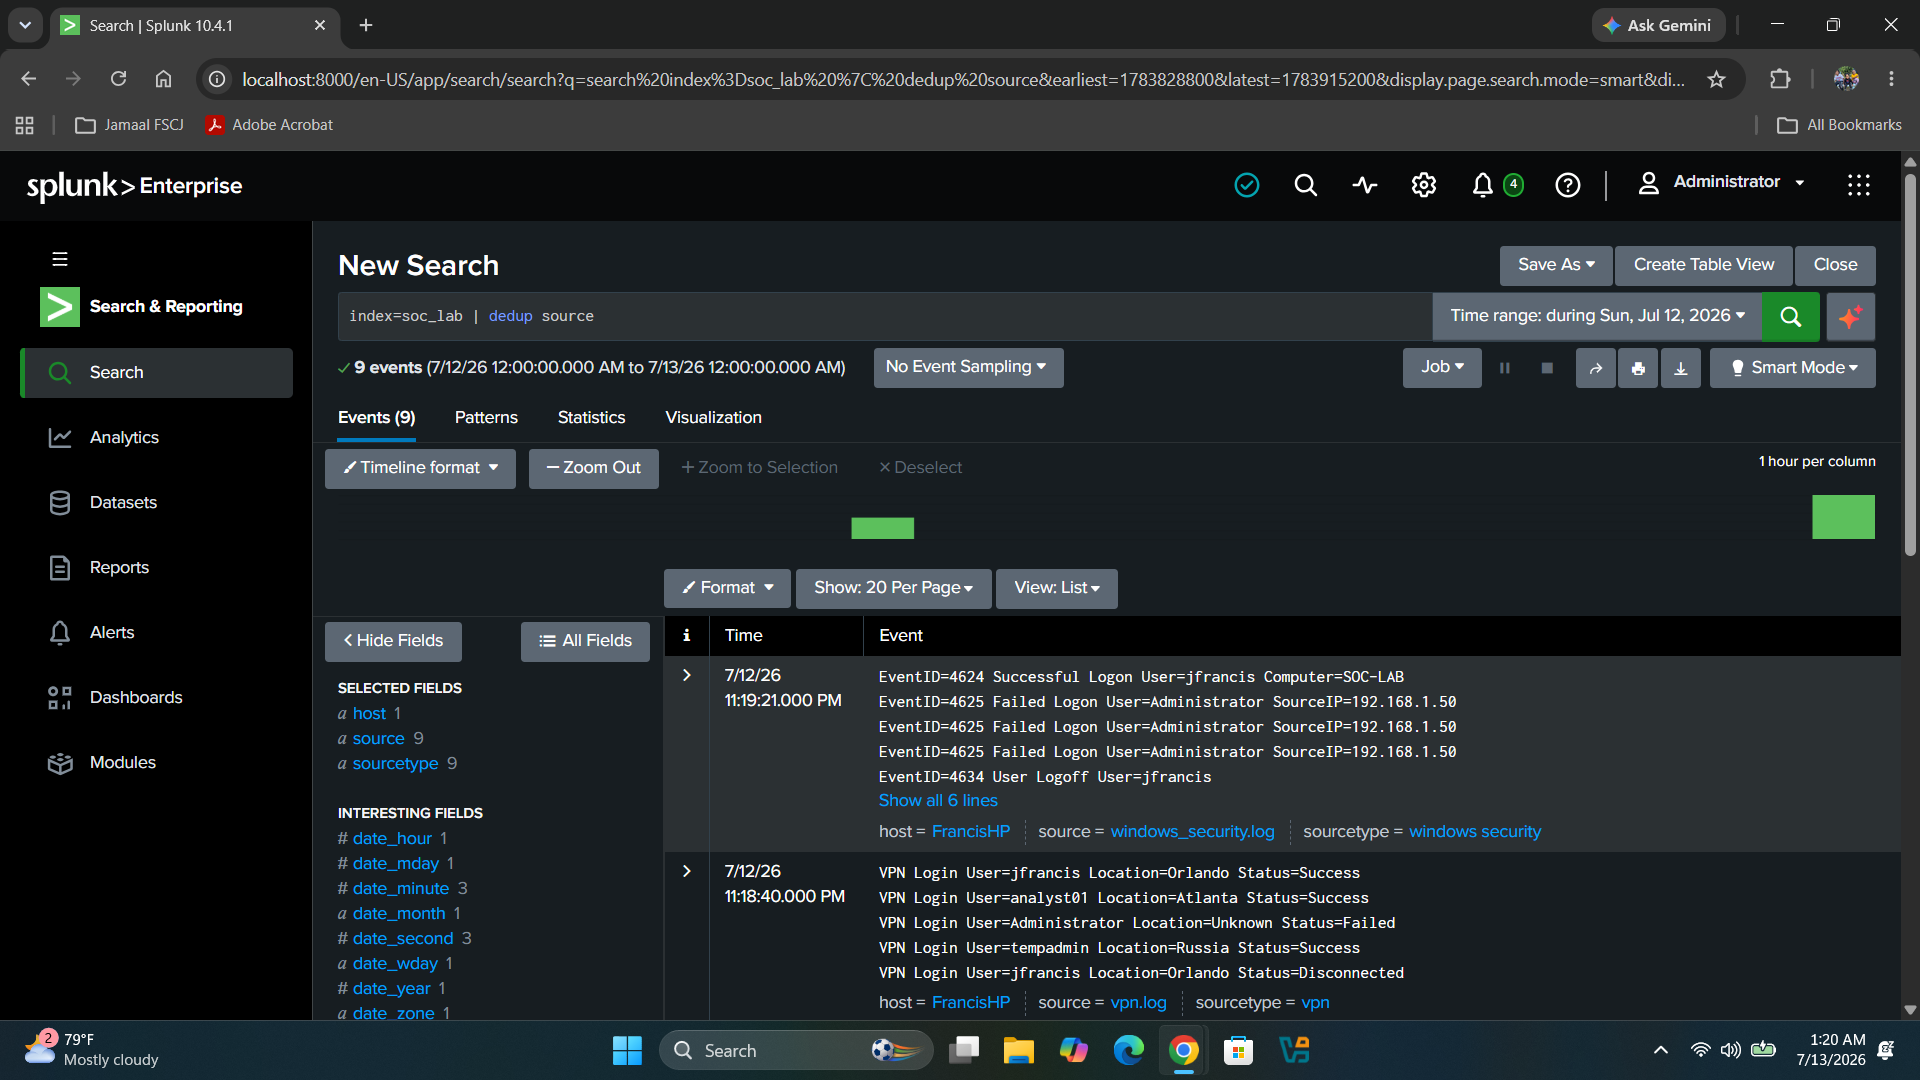Open the Splunk header search icon
The height and width of the screenshot is (1080, 1920).
pos(1305,185)
